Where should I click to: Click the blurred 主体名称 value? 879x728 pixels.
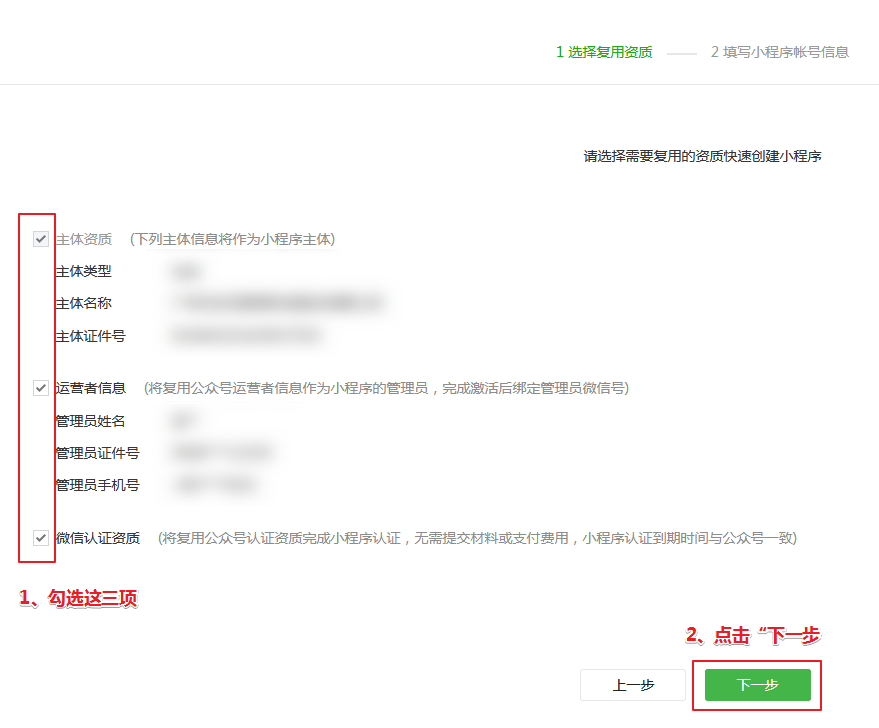click(x=277, y=303)
